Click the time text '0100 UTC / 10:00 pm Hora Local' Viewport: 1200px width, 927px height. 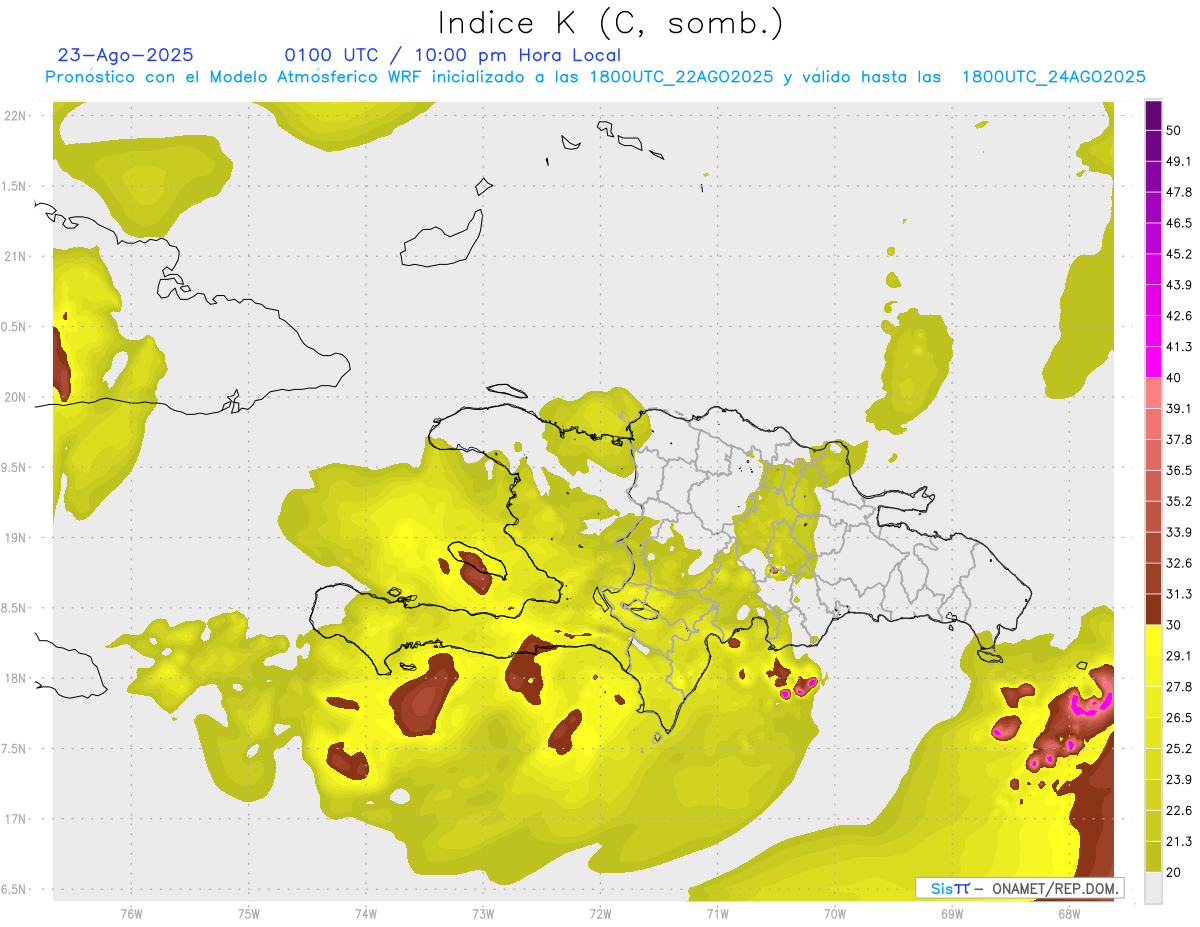tap(453, 55)
